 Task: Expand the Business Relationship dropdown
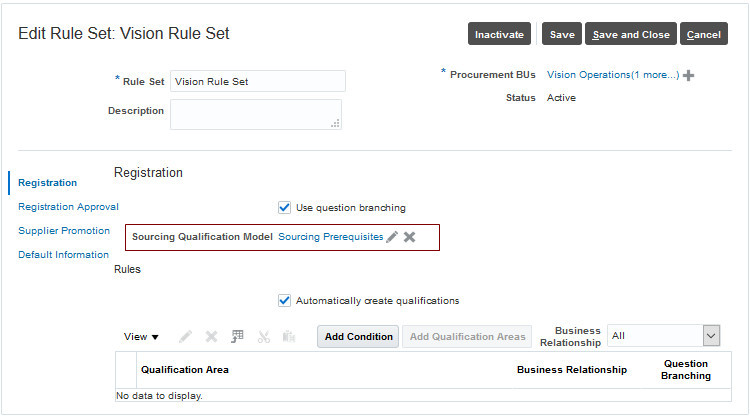(x=711, y=336)
